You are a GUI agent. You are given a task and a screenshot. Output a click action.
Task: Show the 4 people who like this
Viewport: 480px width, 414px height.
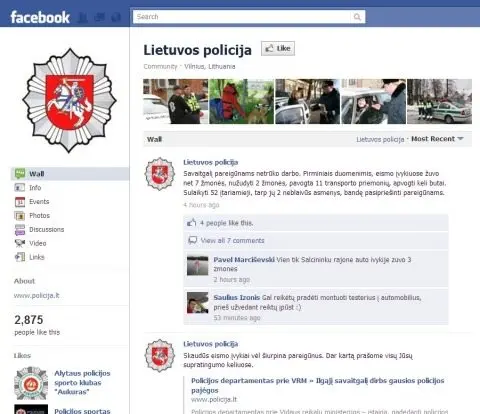click(x=226, y=223)
